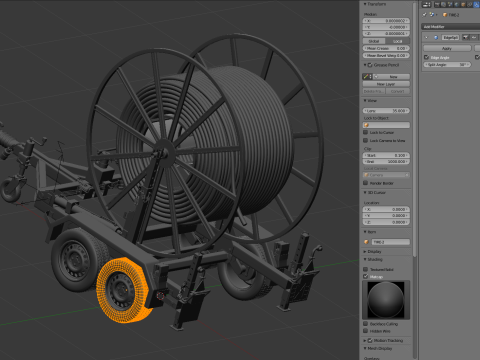Click the New Layer button

[386, 84]
